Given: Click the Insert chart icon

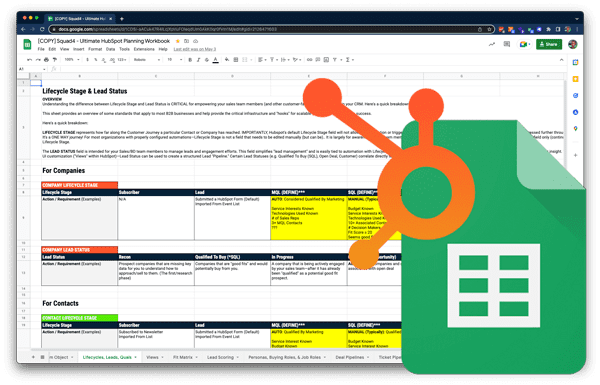Looking at the screenshot, I should (326, 60).
